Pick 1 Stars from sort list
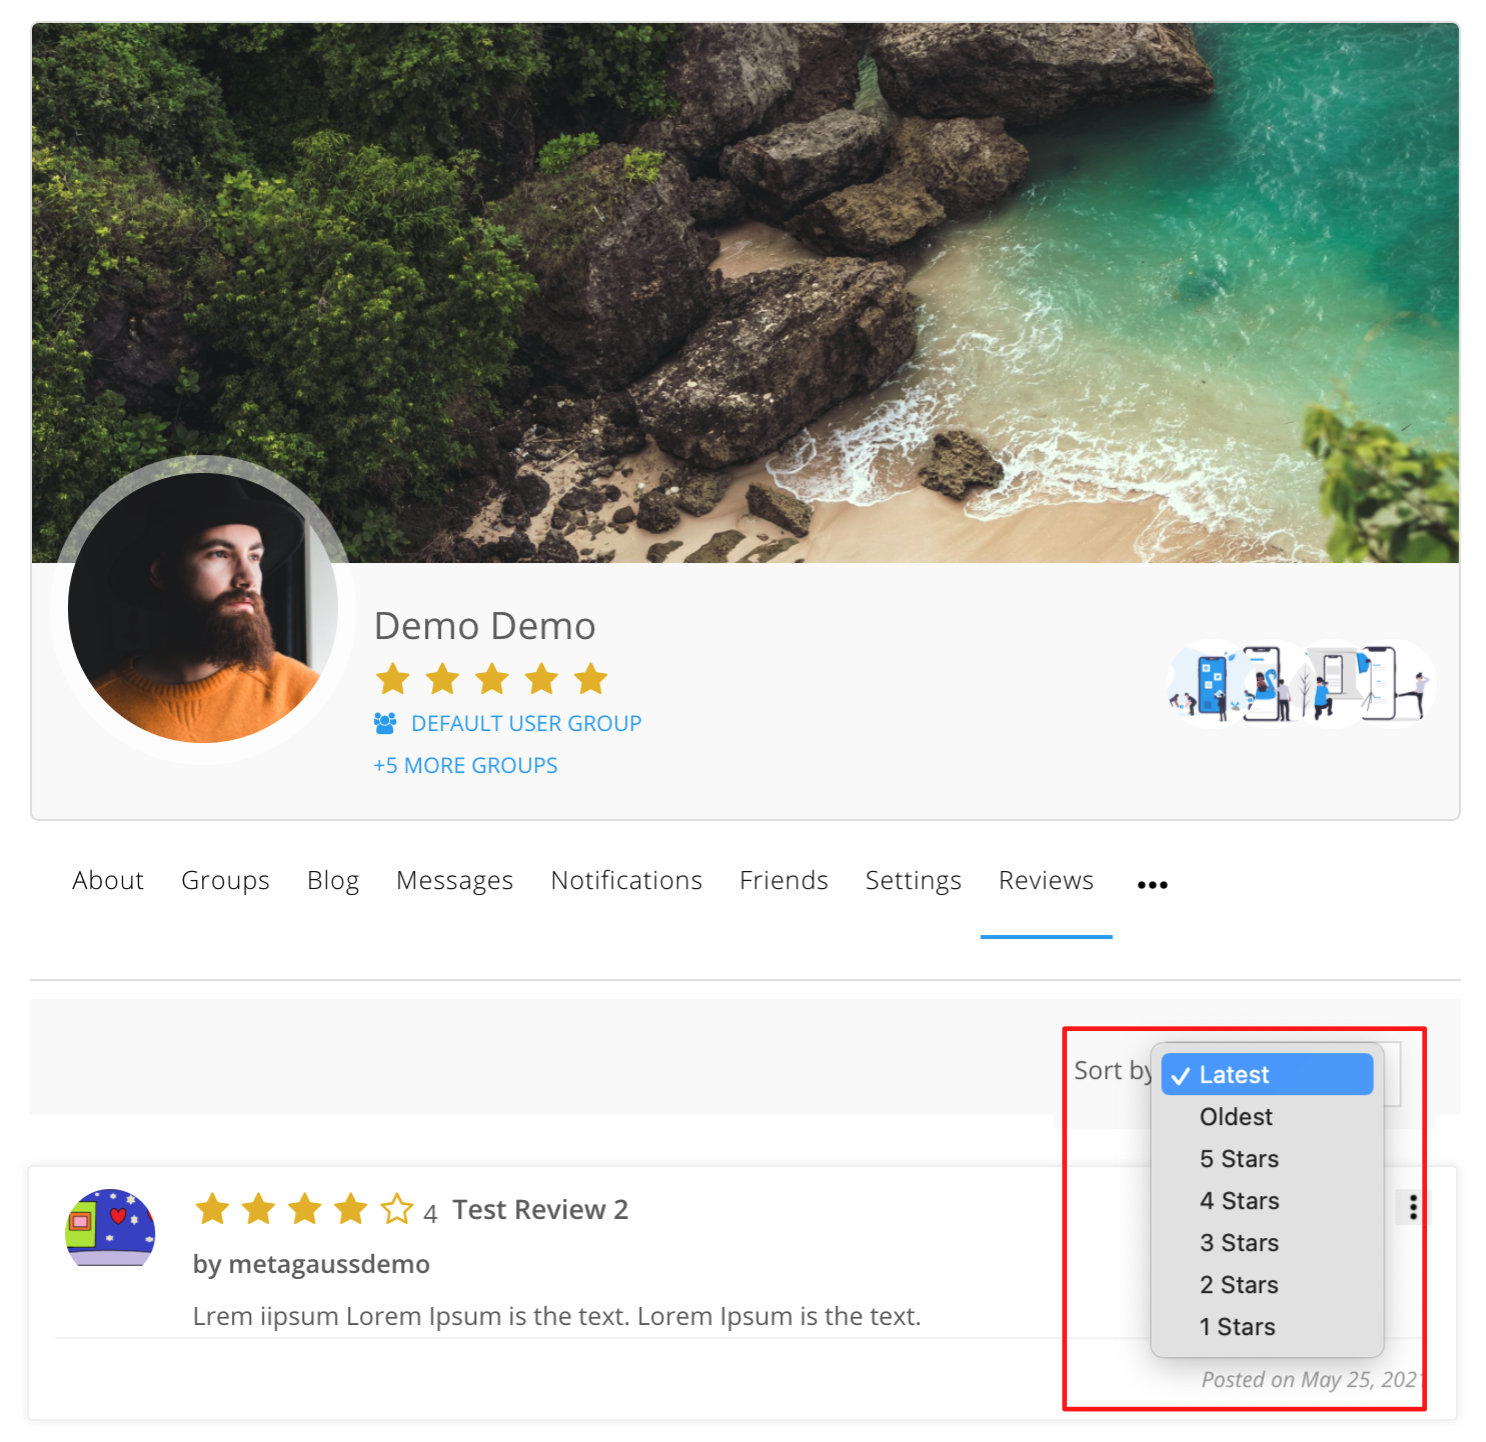This screenshot has height=1442, width=1486. click(x=1237, y=1327)
